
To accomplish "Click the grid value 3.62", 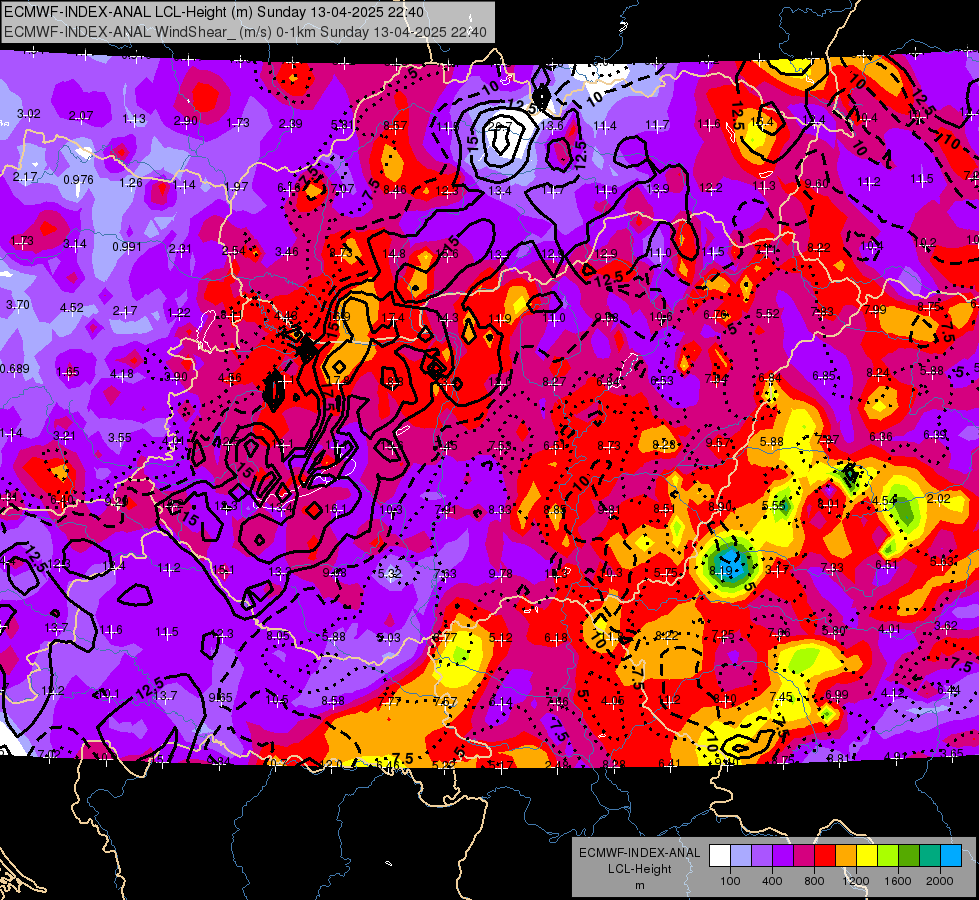I will (946, 626).
